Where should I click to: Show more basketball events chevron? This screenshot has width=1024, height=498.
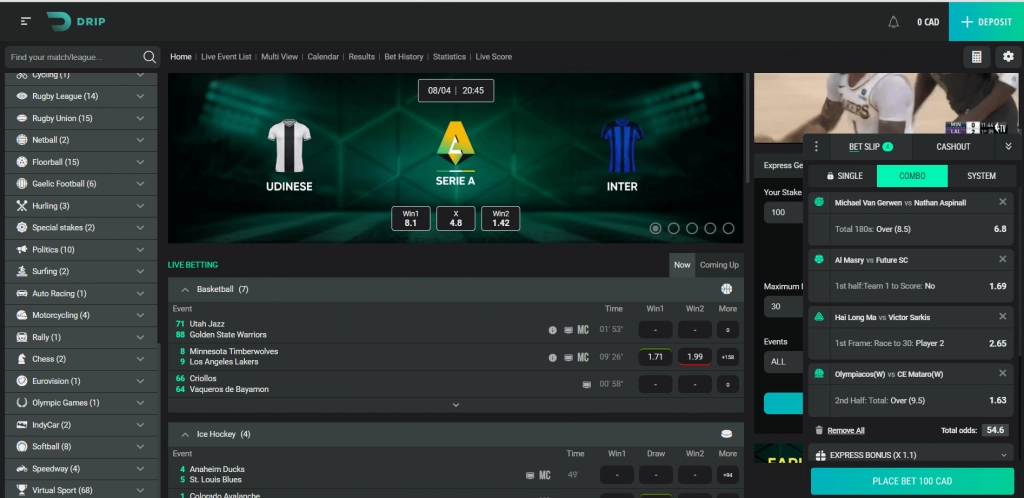[x=456, y=405]
